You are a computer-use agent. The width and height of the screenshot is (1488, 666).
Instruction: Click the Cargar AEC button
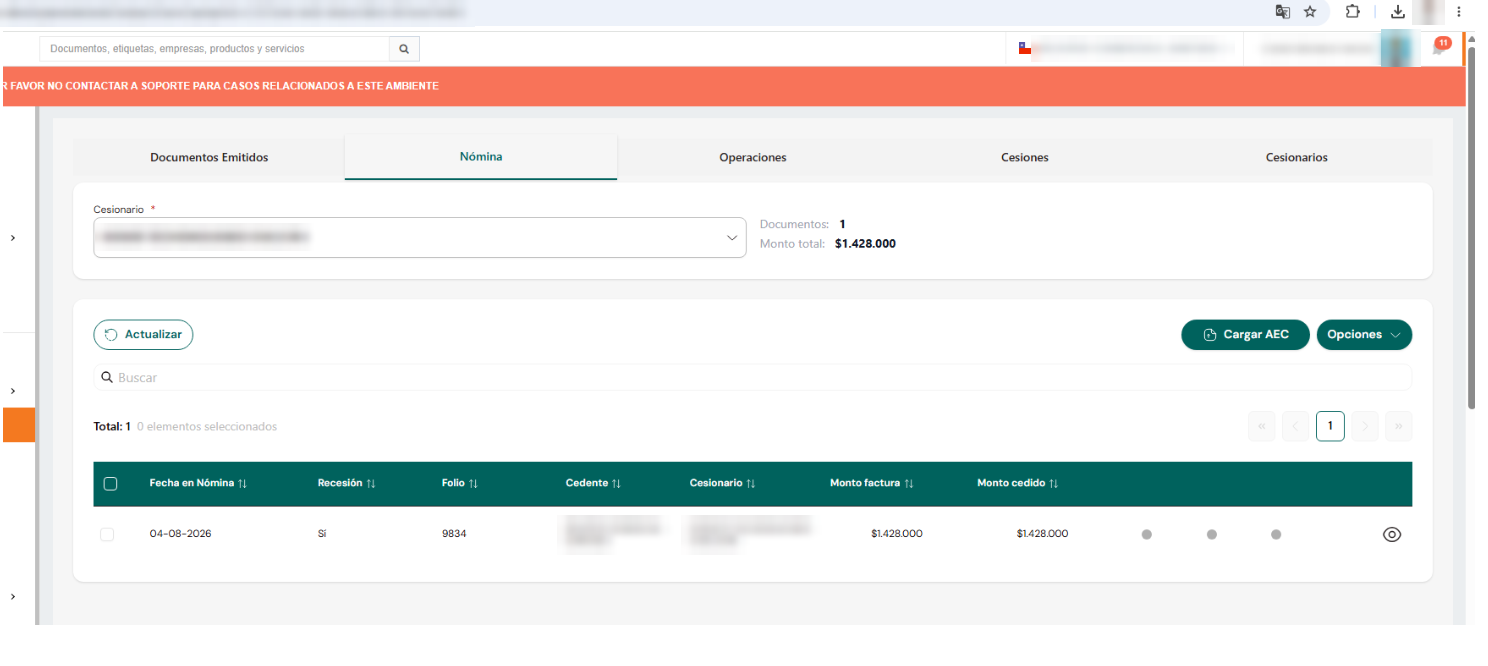click(1245, 335)
